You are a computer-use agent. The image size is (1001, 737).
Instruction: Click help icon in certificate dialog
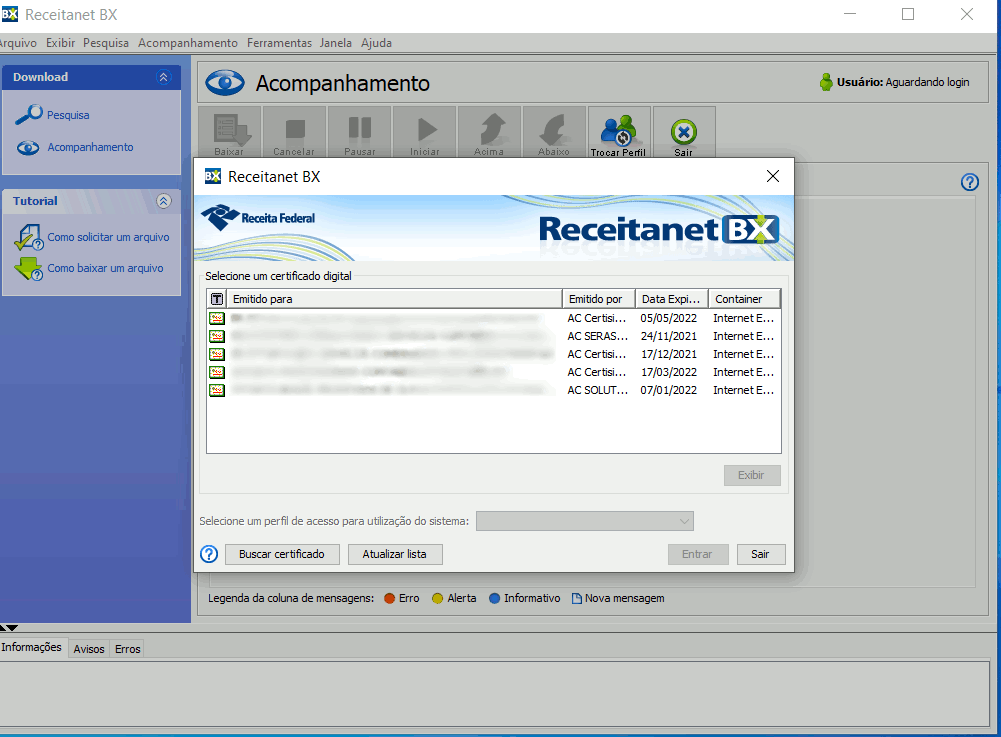[209, 554]
